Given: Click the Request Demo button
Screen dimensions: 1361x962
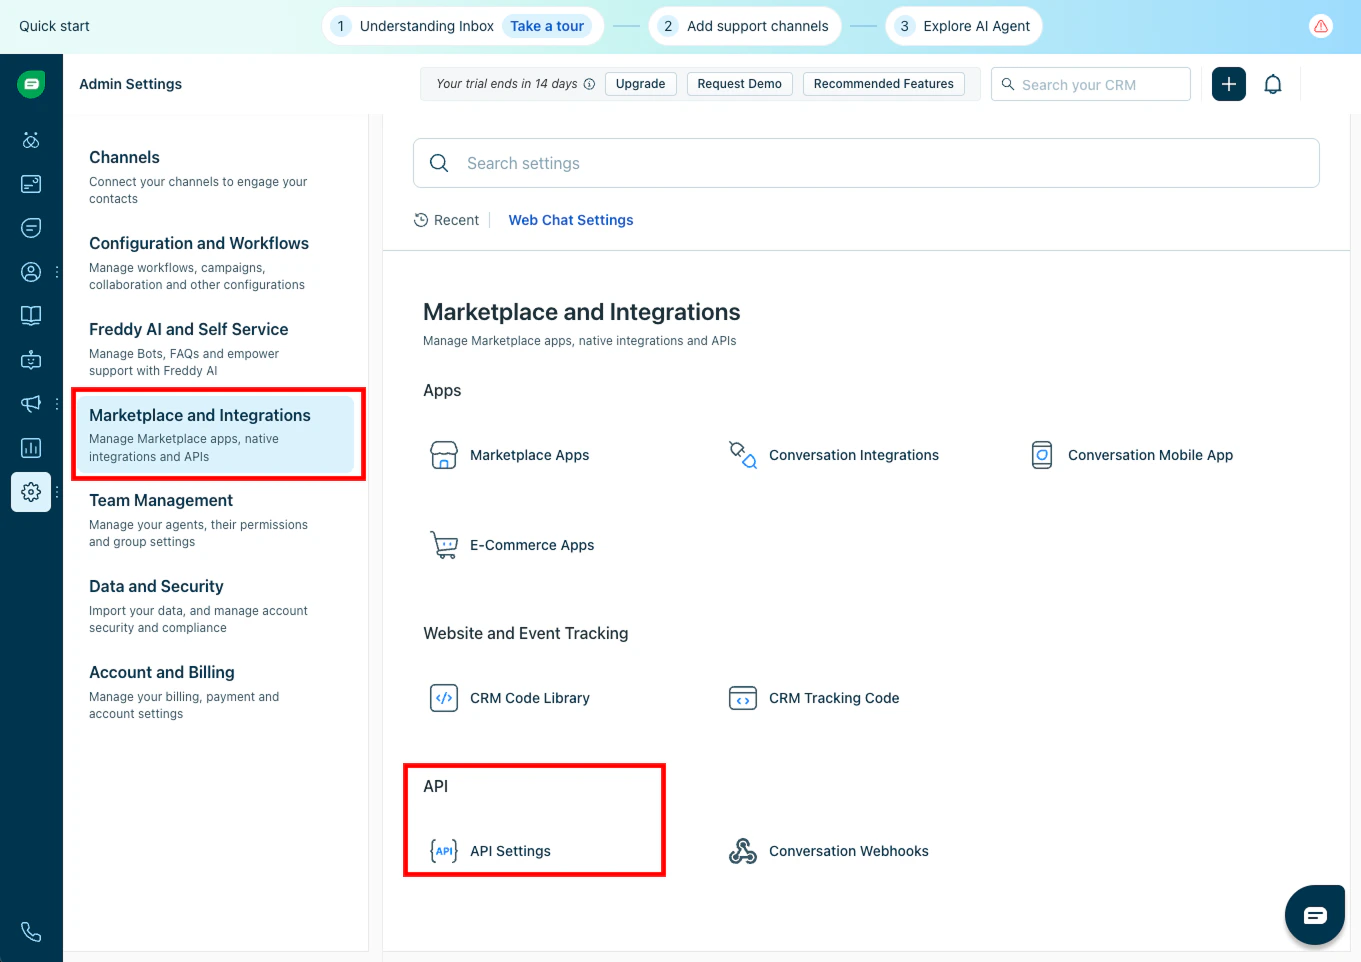Looking at the screenshot, I should click(x=740, y=84).
